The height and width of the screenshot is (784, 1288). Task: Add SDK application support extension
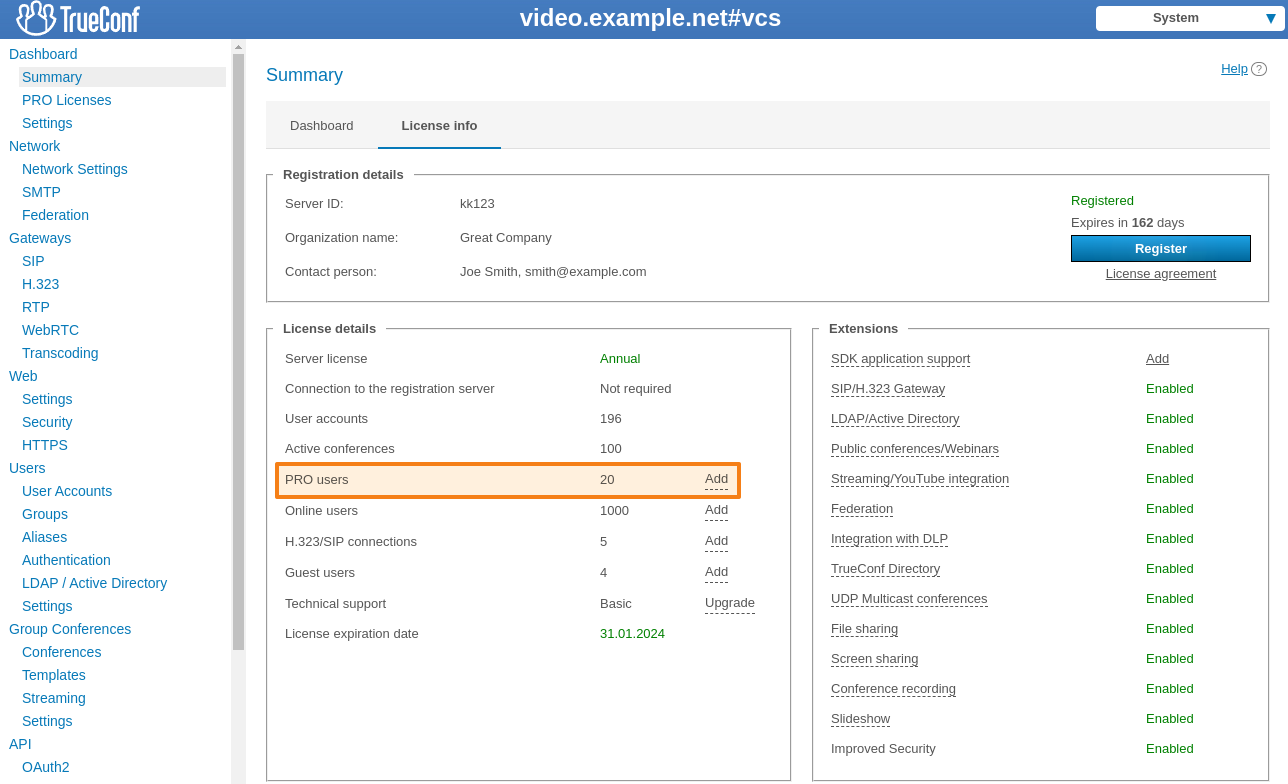(1157, 359)
